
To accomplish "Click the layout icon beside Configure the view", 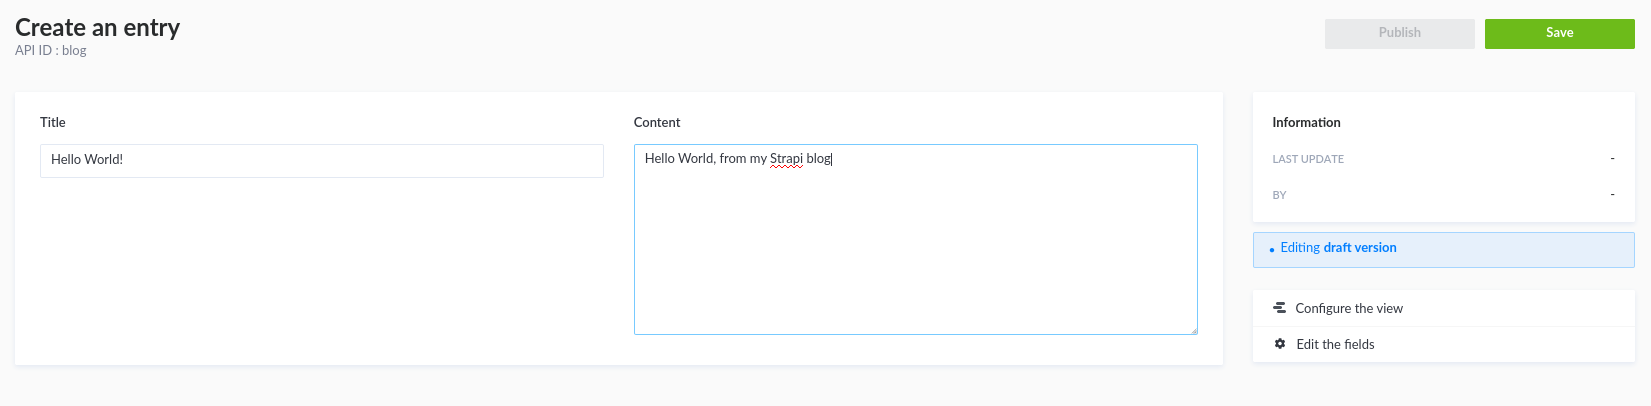I will click(1279, 308).
